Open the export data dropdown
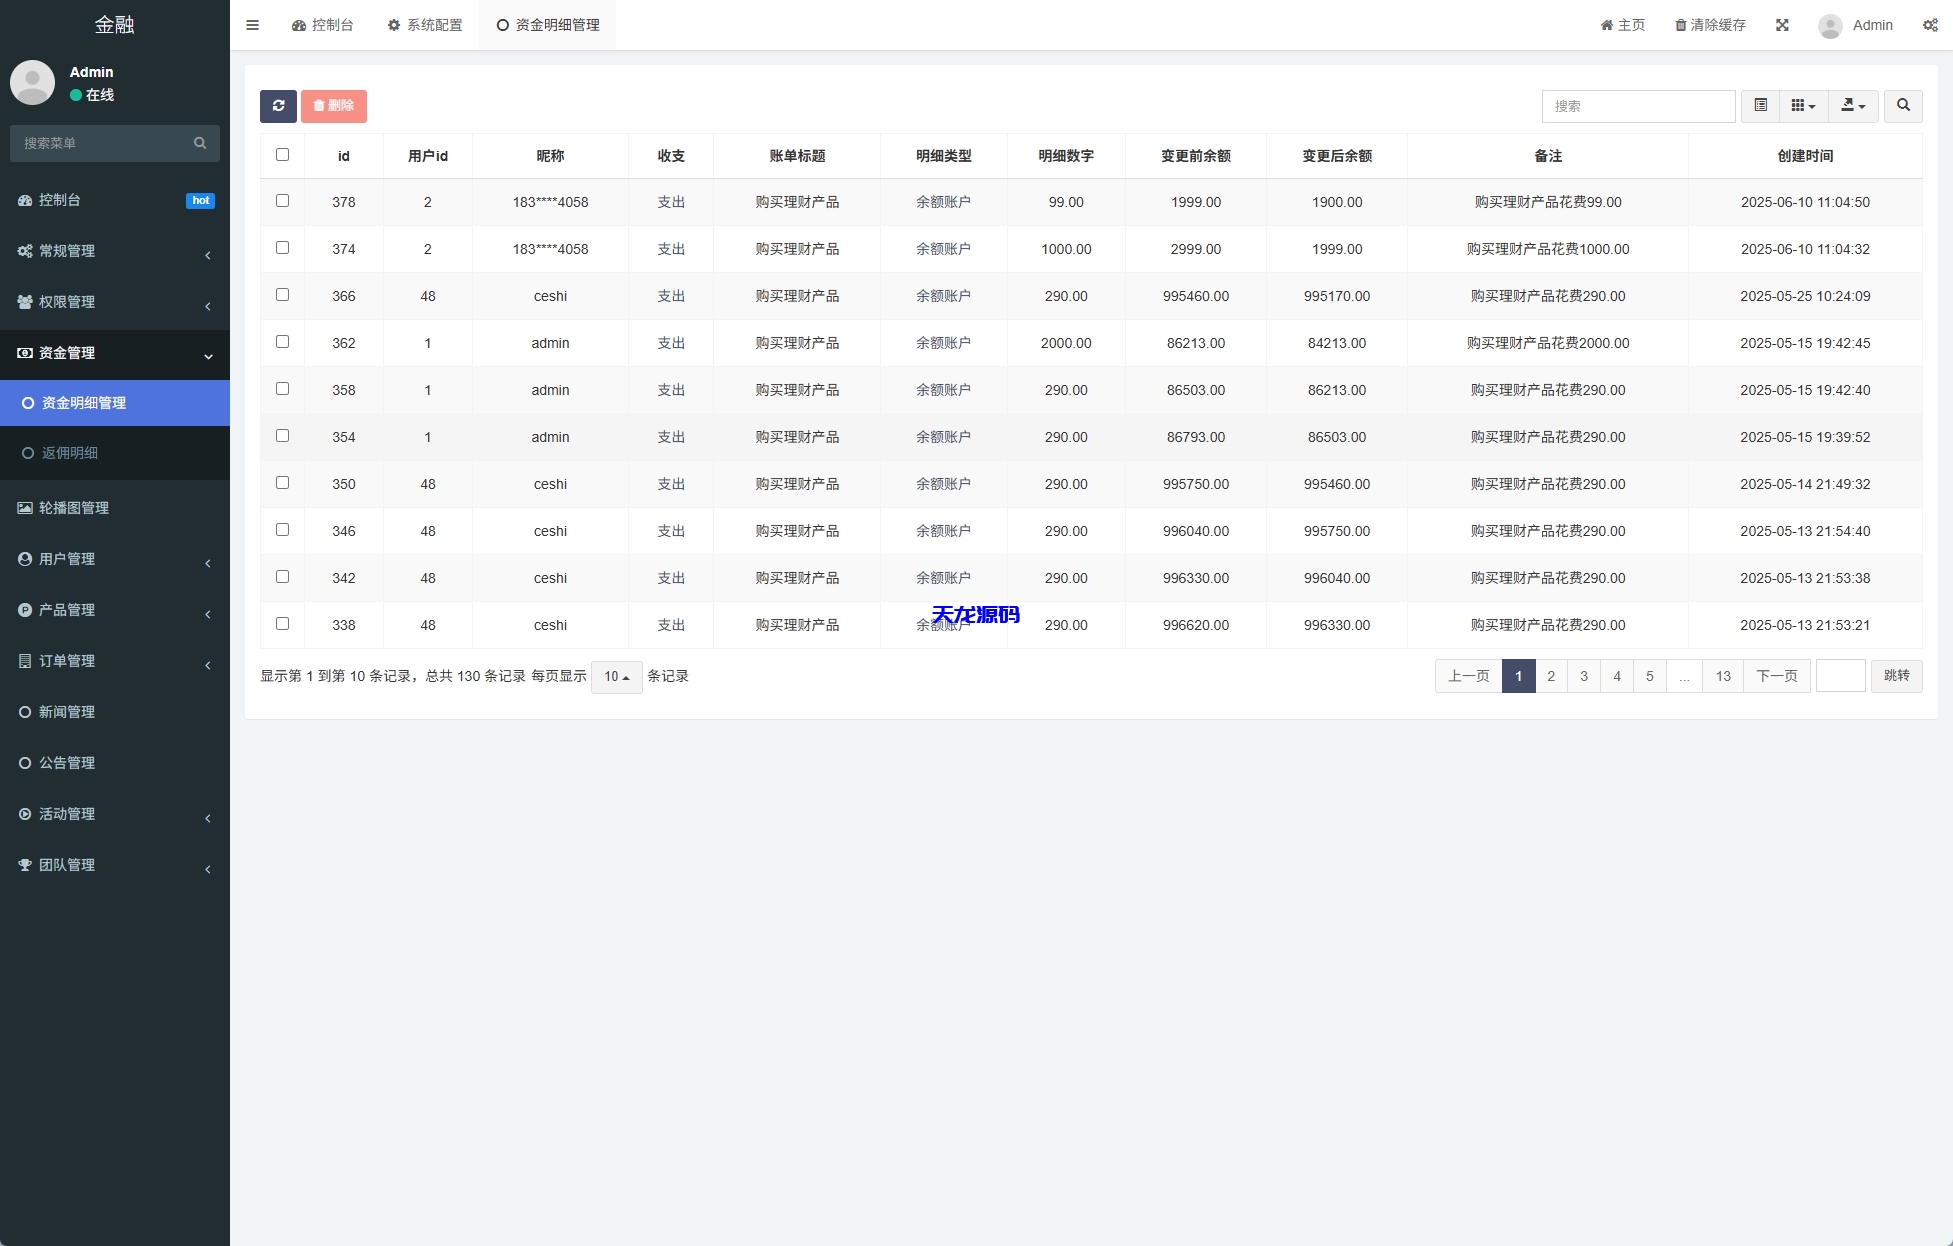This screenshot has height=1246, width=1953. pyautogui.click(x=1853, y=106)
